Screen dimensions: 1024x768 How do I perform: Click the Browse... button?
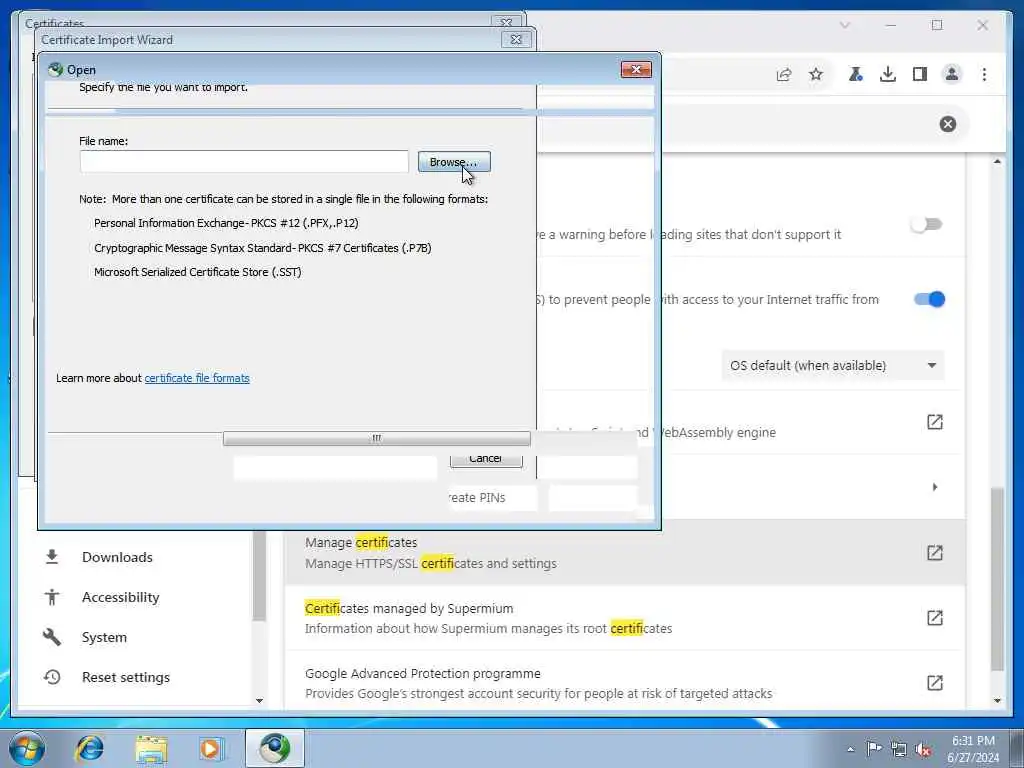pos(454,162)
